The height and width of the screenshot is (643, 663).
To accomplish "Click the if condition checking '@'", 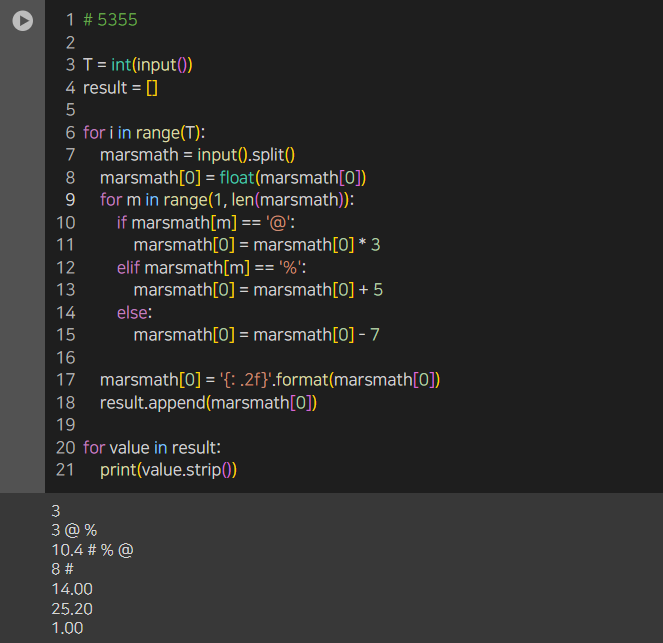I will (x=206, y=223).
